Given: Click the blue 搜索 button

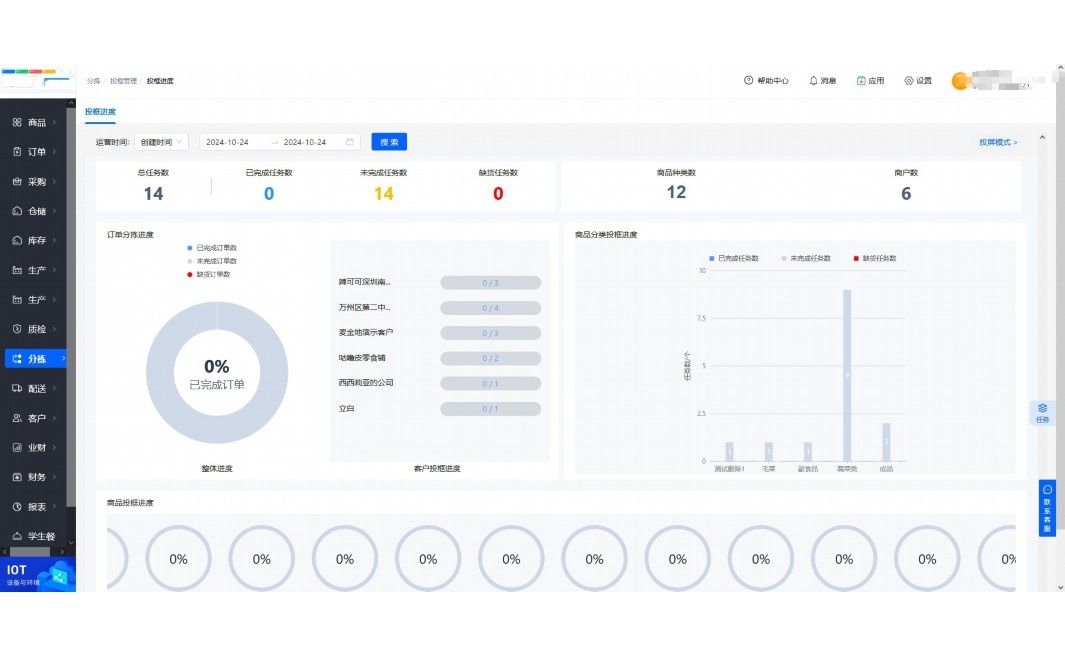Looking at the screenshot, I should click(x=389, y=142).
